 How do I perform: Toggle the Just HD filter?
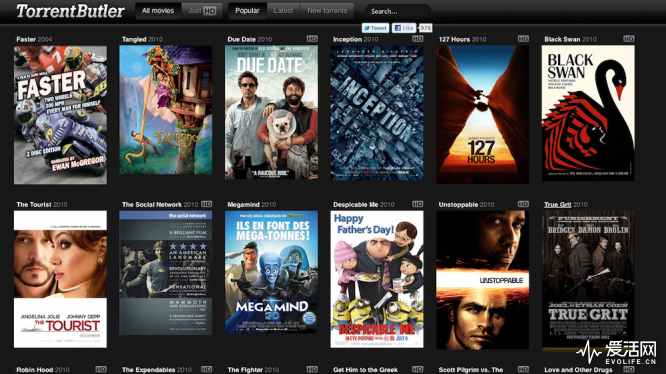point(202,11)
